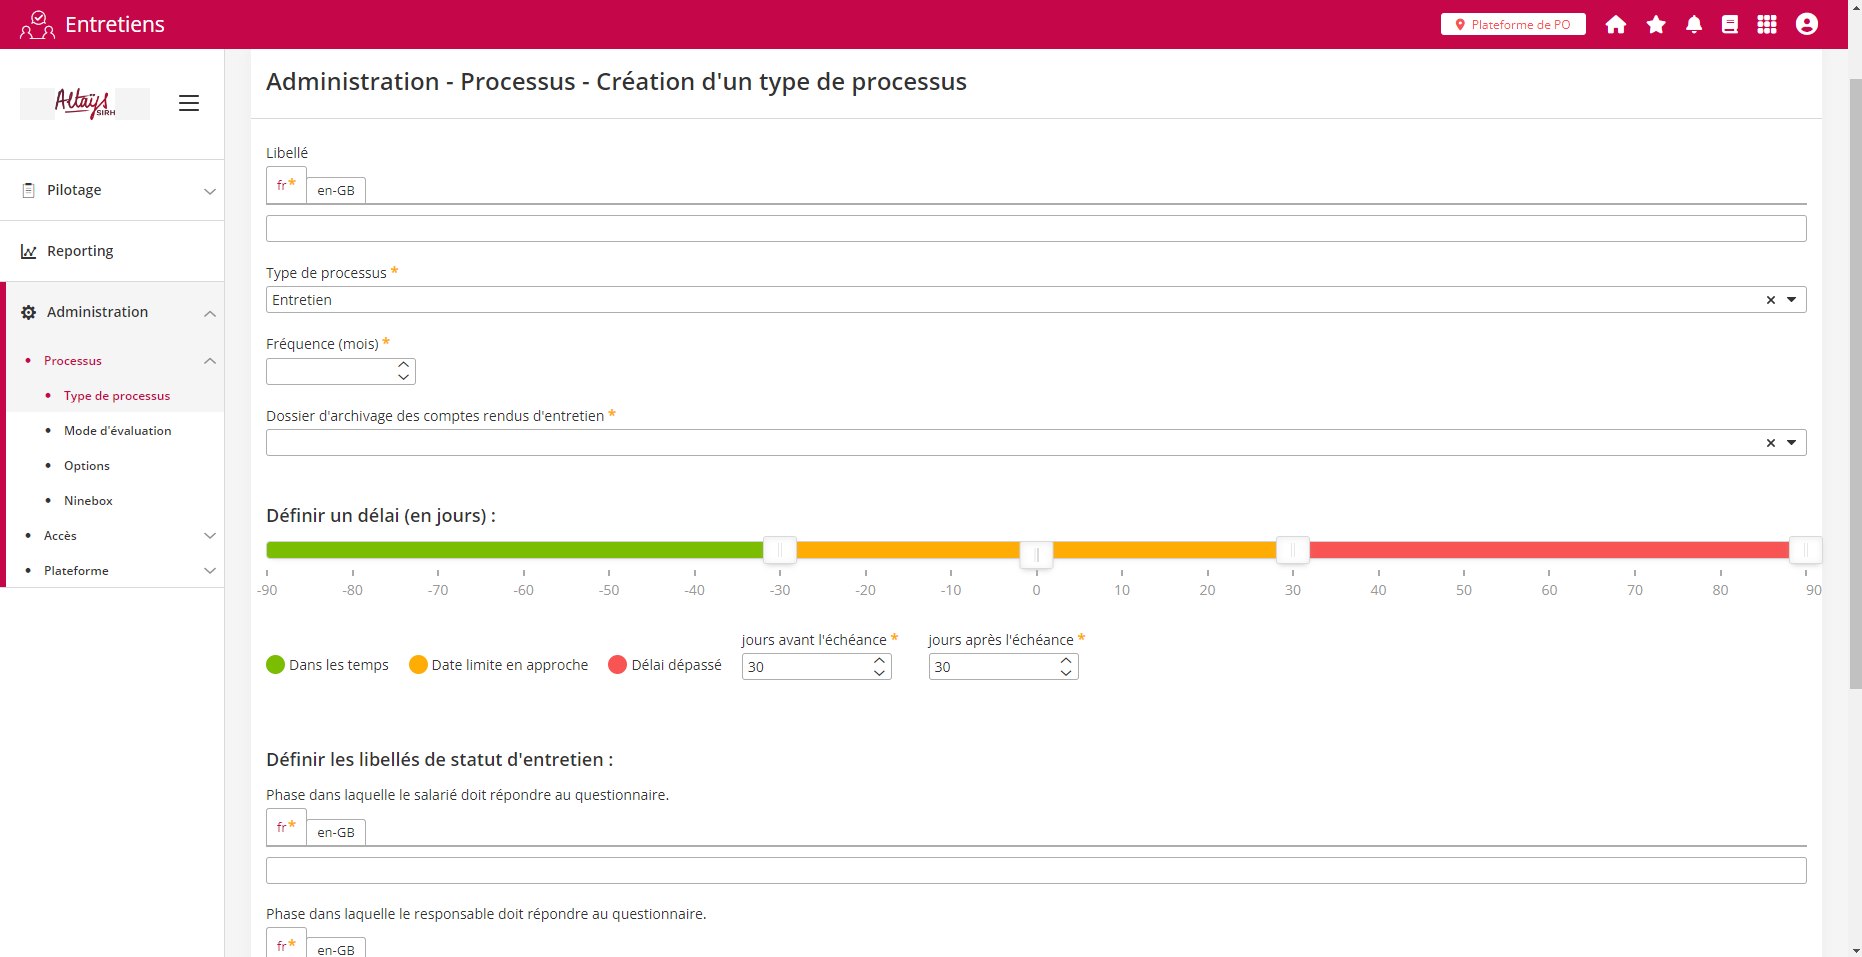Open notifications bell icon
This screenshot has width=1862, height=957.
pos(1693,25)
